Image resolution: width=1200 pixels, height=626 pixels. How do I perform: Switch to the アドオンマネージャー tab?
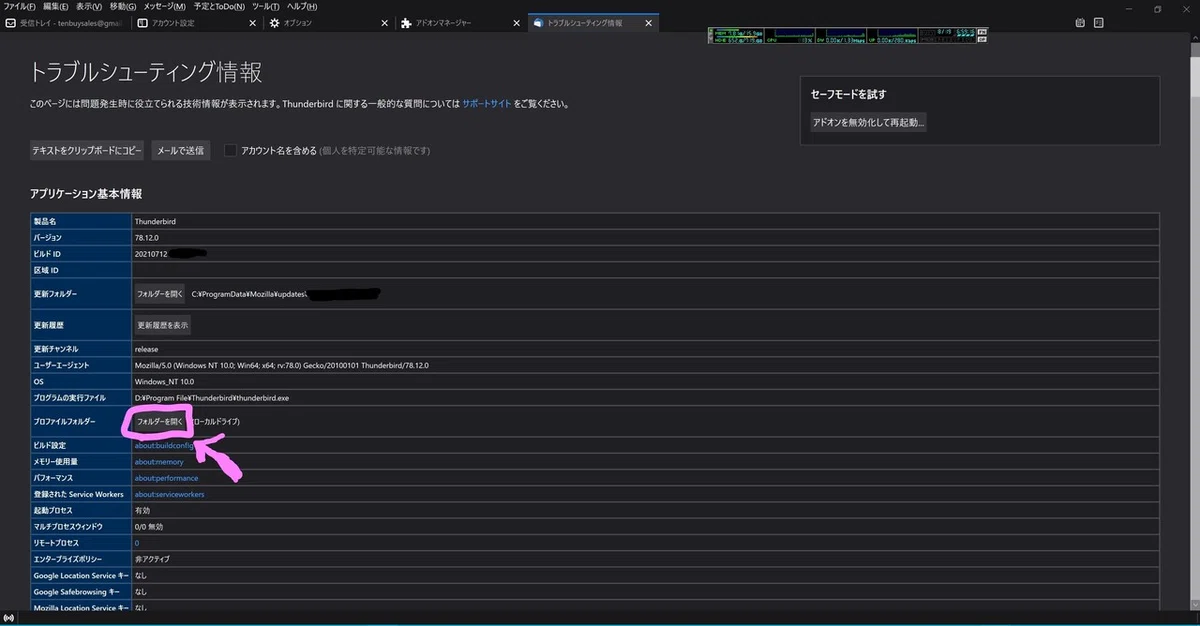[x=459, y=22]
